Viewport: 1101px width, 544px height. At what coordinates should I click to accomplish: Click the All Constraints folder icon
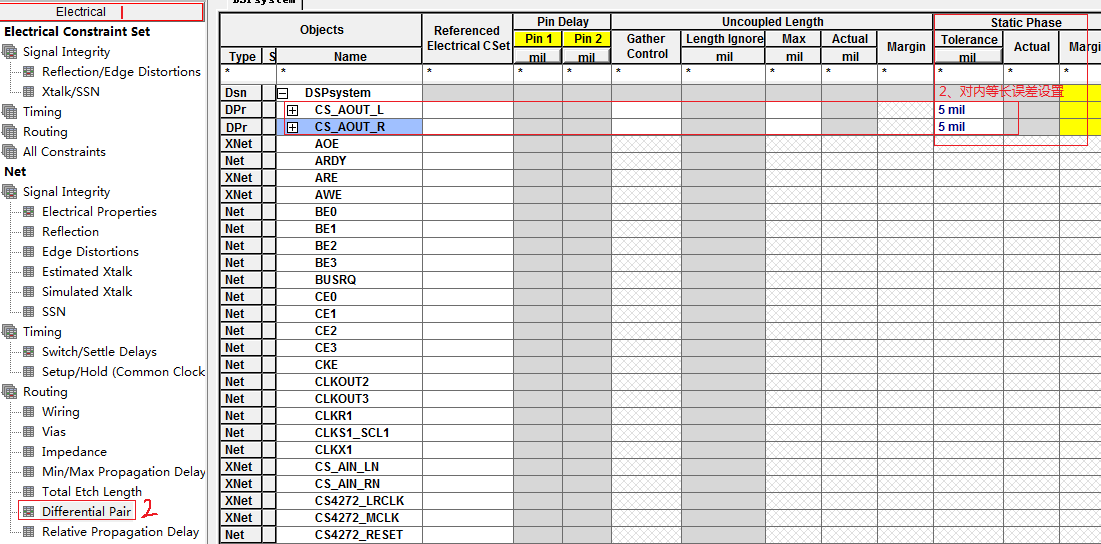point(10,152)
